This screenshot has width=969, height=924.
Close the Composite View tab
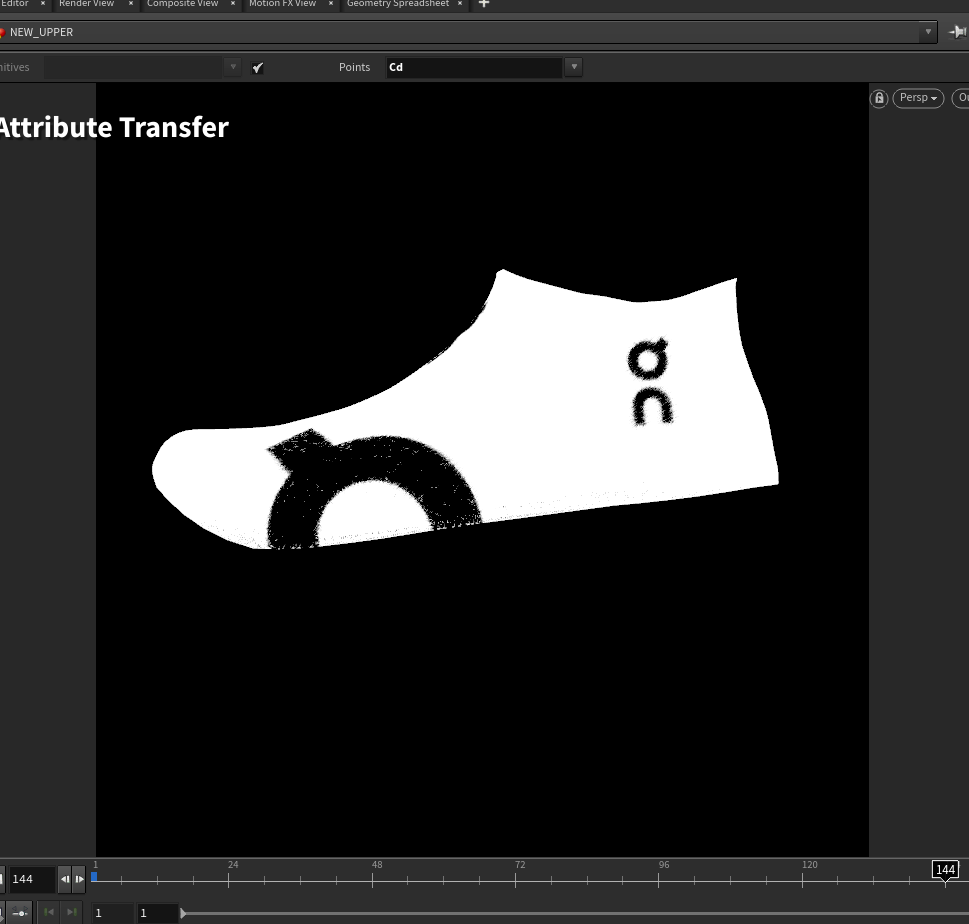click(x=233, y=4)
